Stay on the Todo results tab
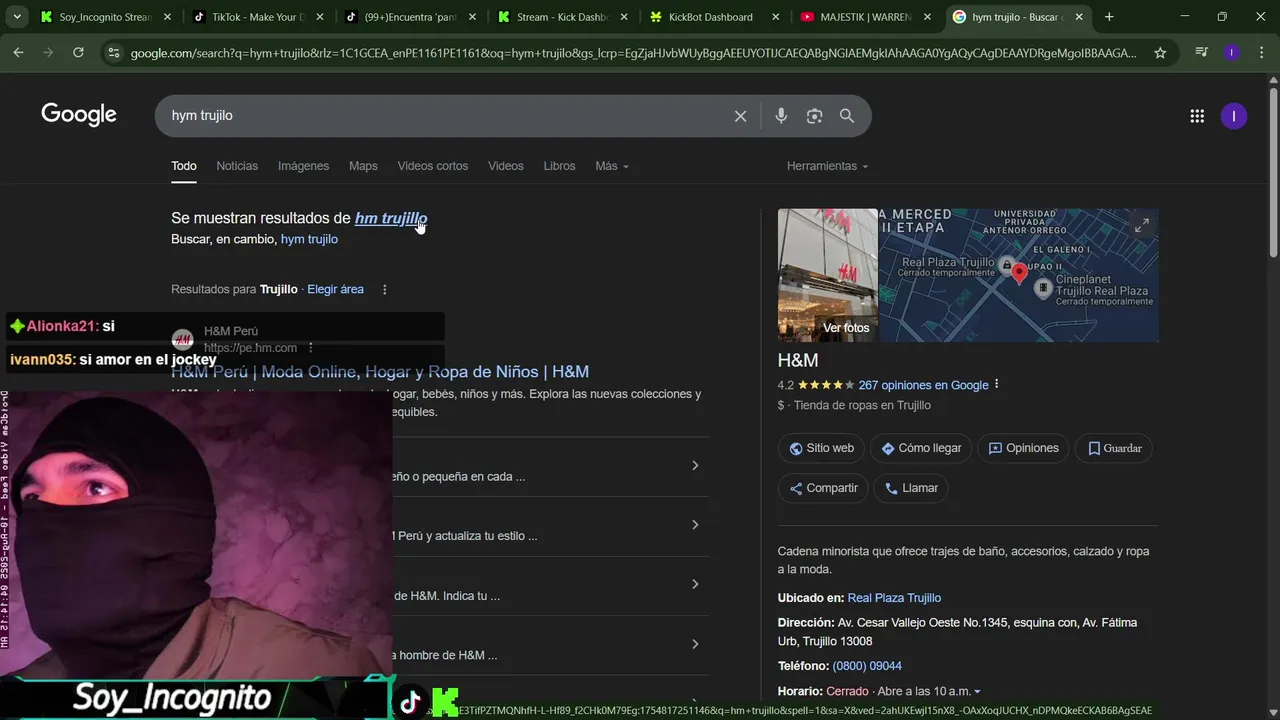1280x720 pixels. click(184, 166)
